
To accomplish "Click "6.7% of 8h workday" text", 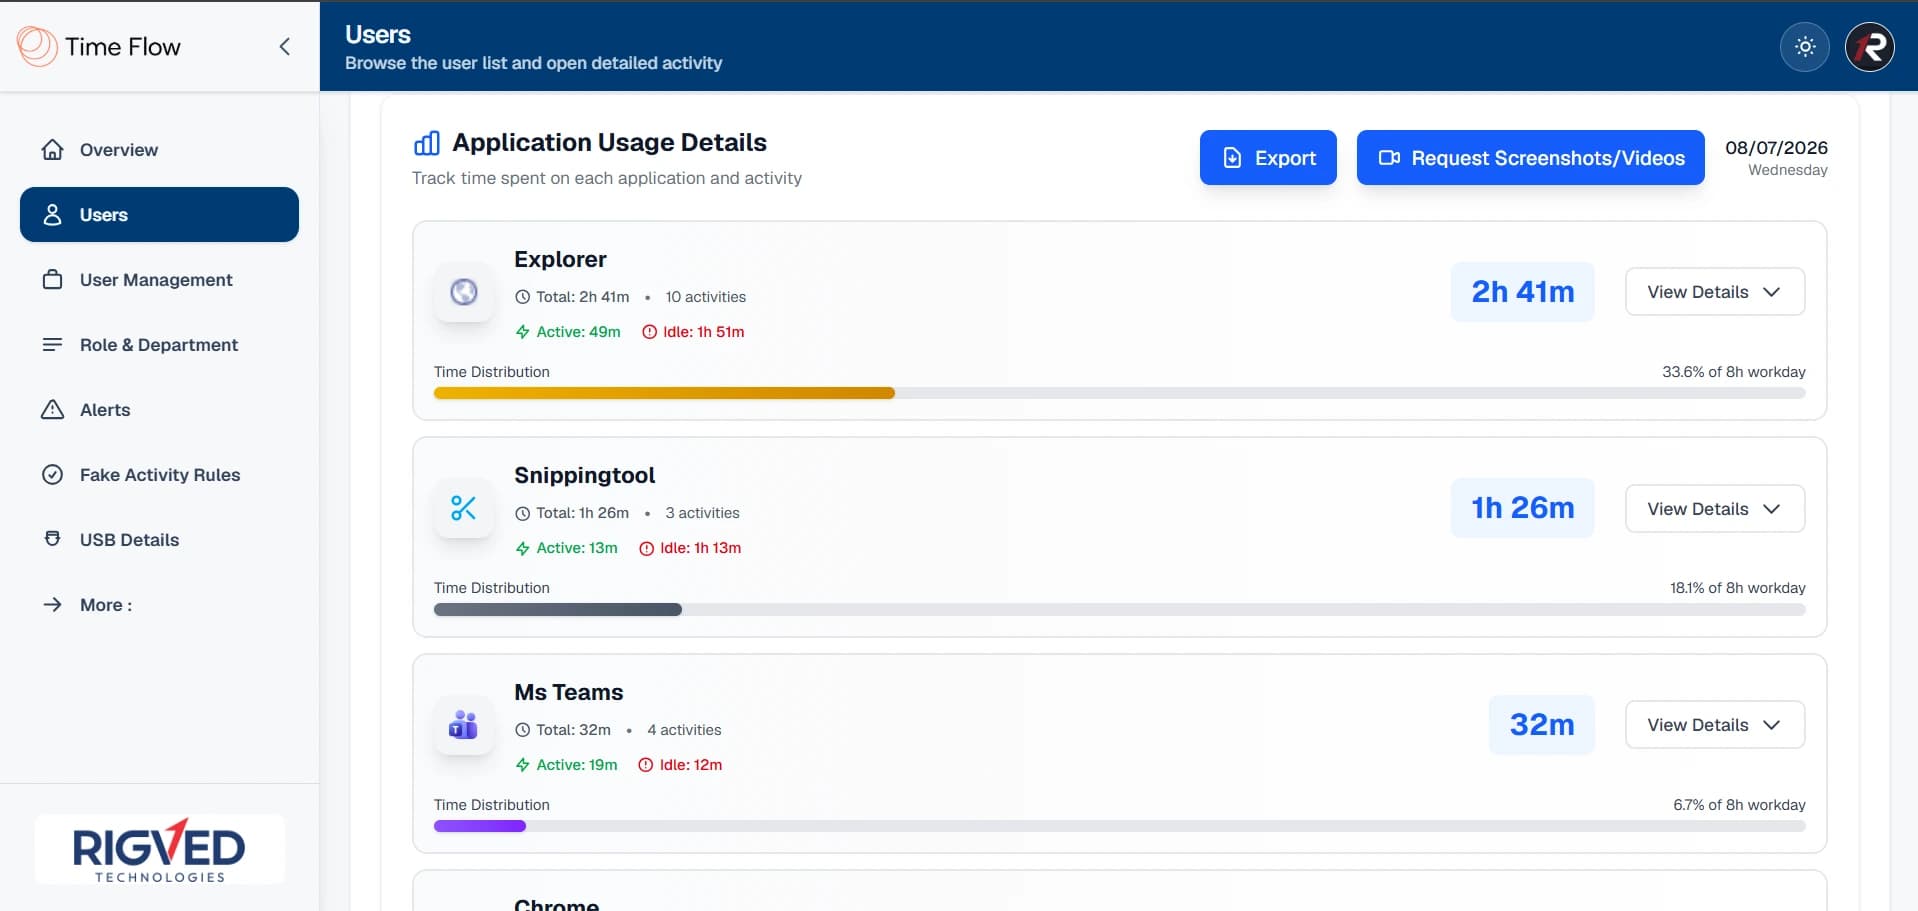I will pos(1740,805).
